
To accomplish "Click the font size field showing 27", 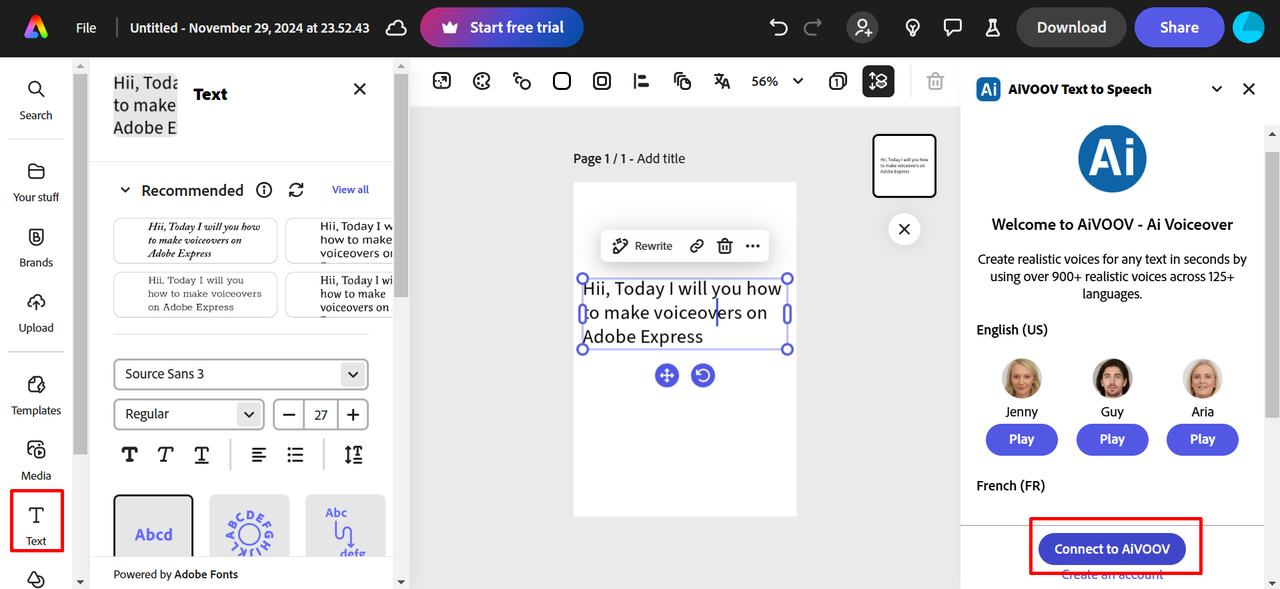I will tap(321, 414).
